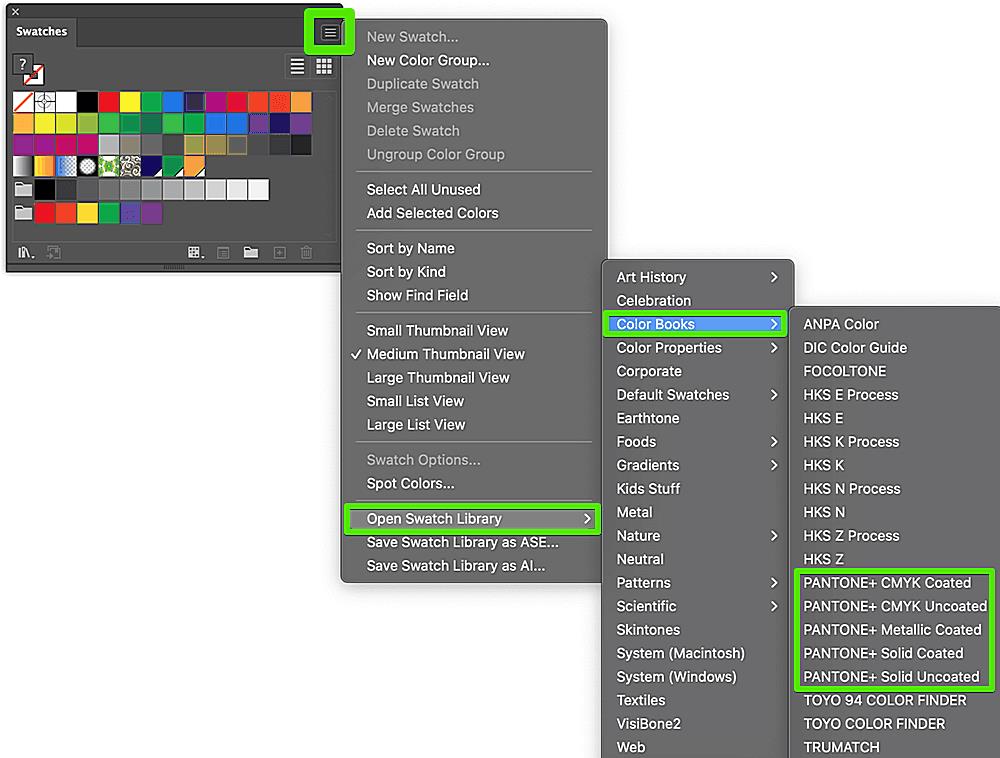Open the Show Swatch Kinds menu icon
The image size is (1000, 758).
196,252
